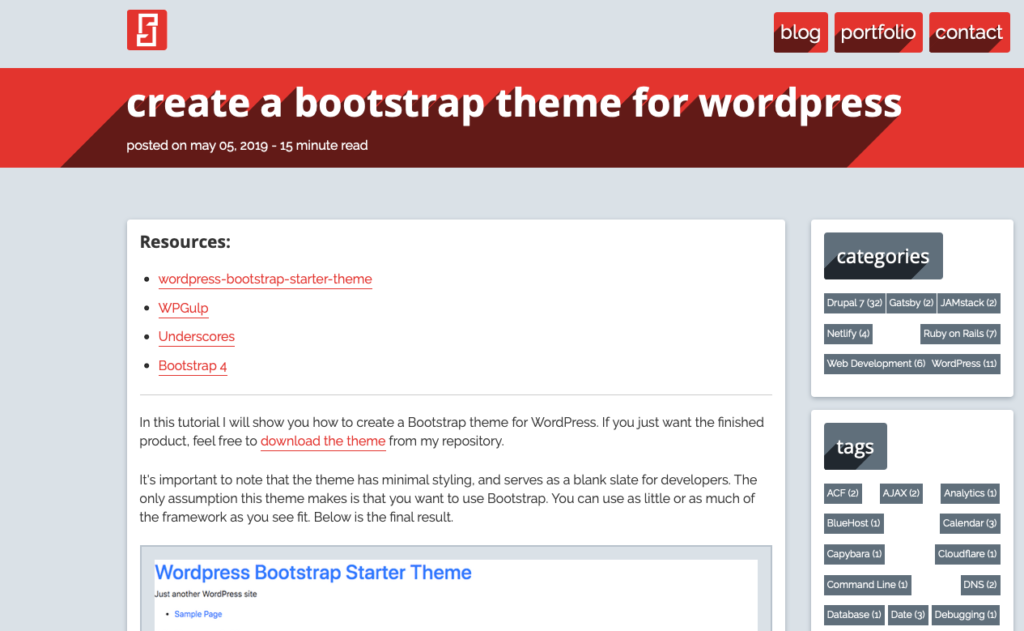Click the Debugging (1) tag

pos(965,615)
